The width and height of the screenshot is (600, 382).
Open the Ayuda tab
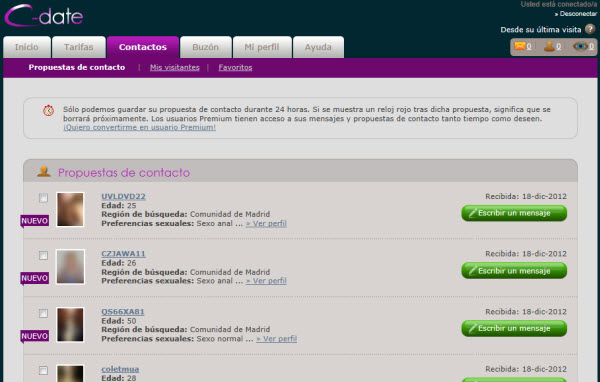coord(318,47)
